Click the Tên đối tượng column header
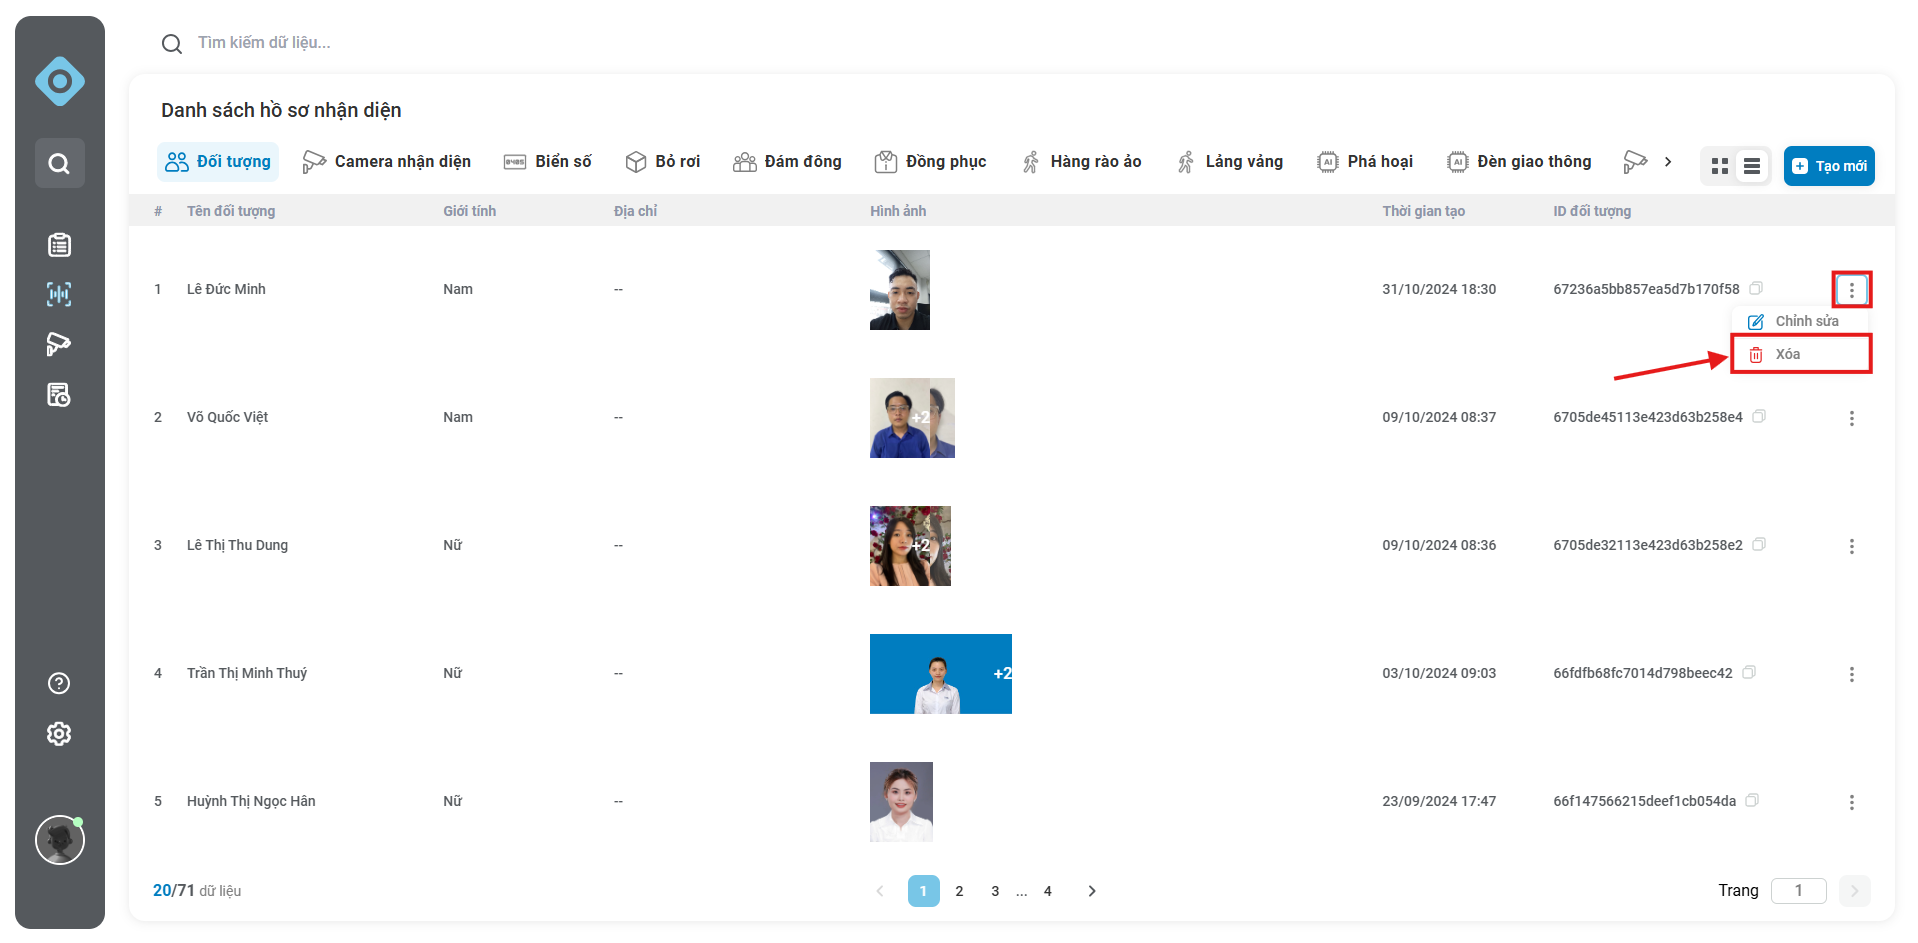This screenshot has width=1918, height=943. pyautogui.click(x=231, y=211)
